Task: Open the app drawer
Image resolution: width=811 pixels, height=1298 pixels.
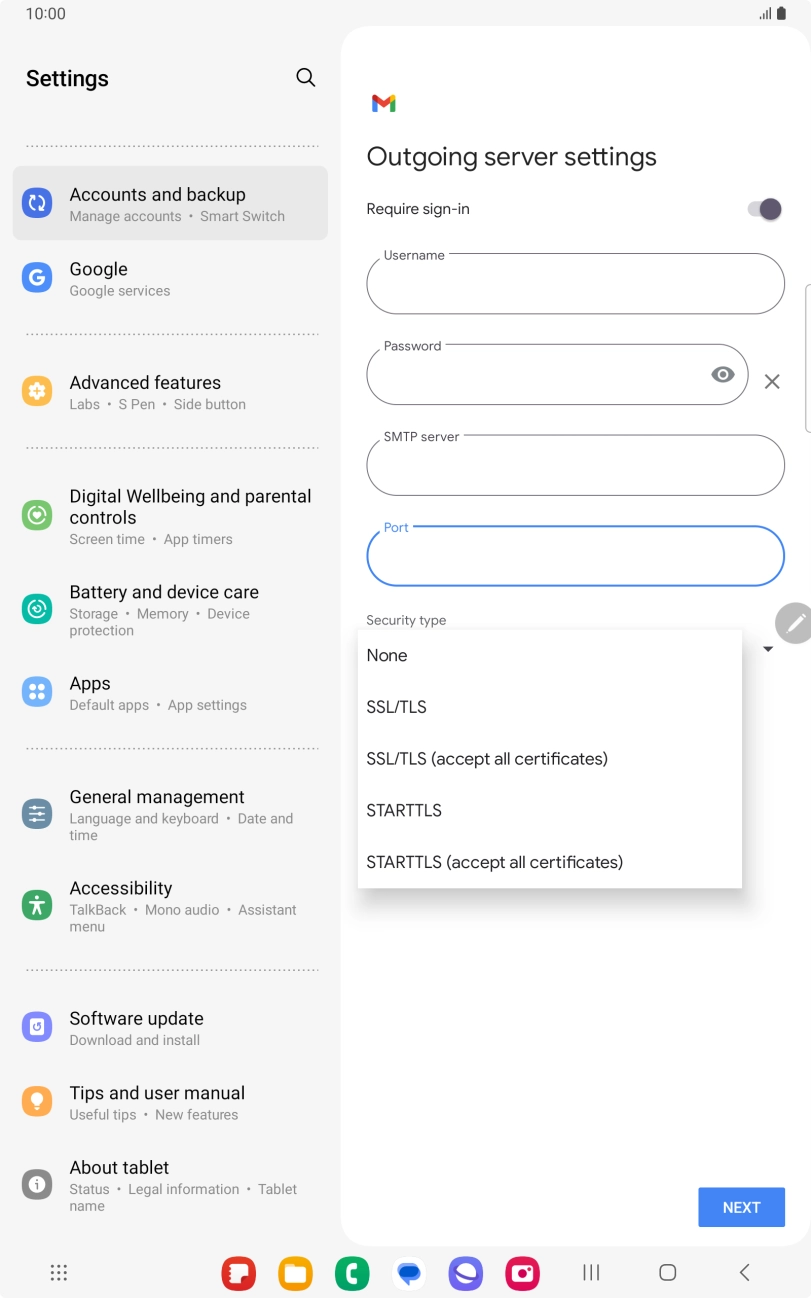Action: [x=58, y=1272]
